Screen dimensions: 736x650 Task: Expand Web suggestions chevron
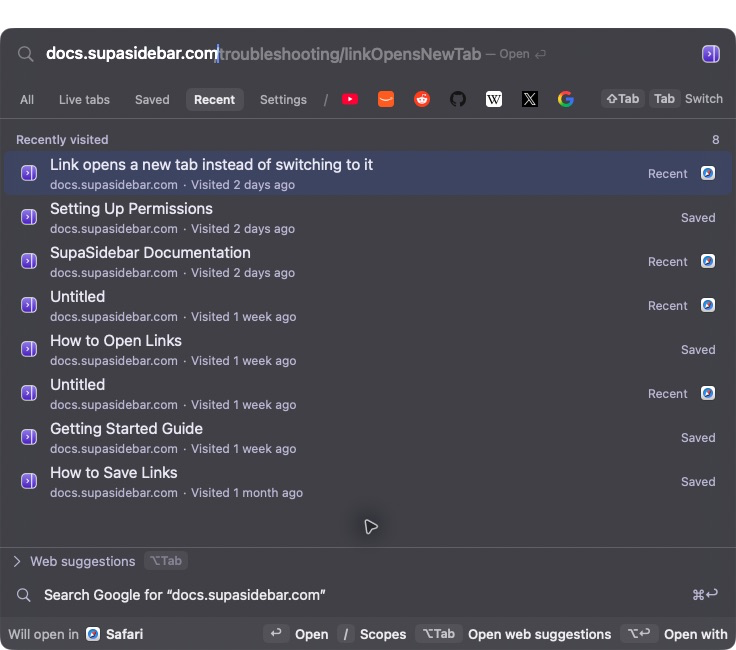(17, 561)
